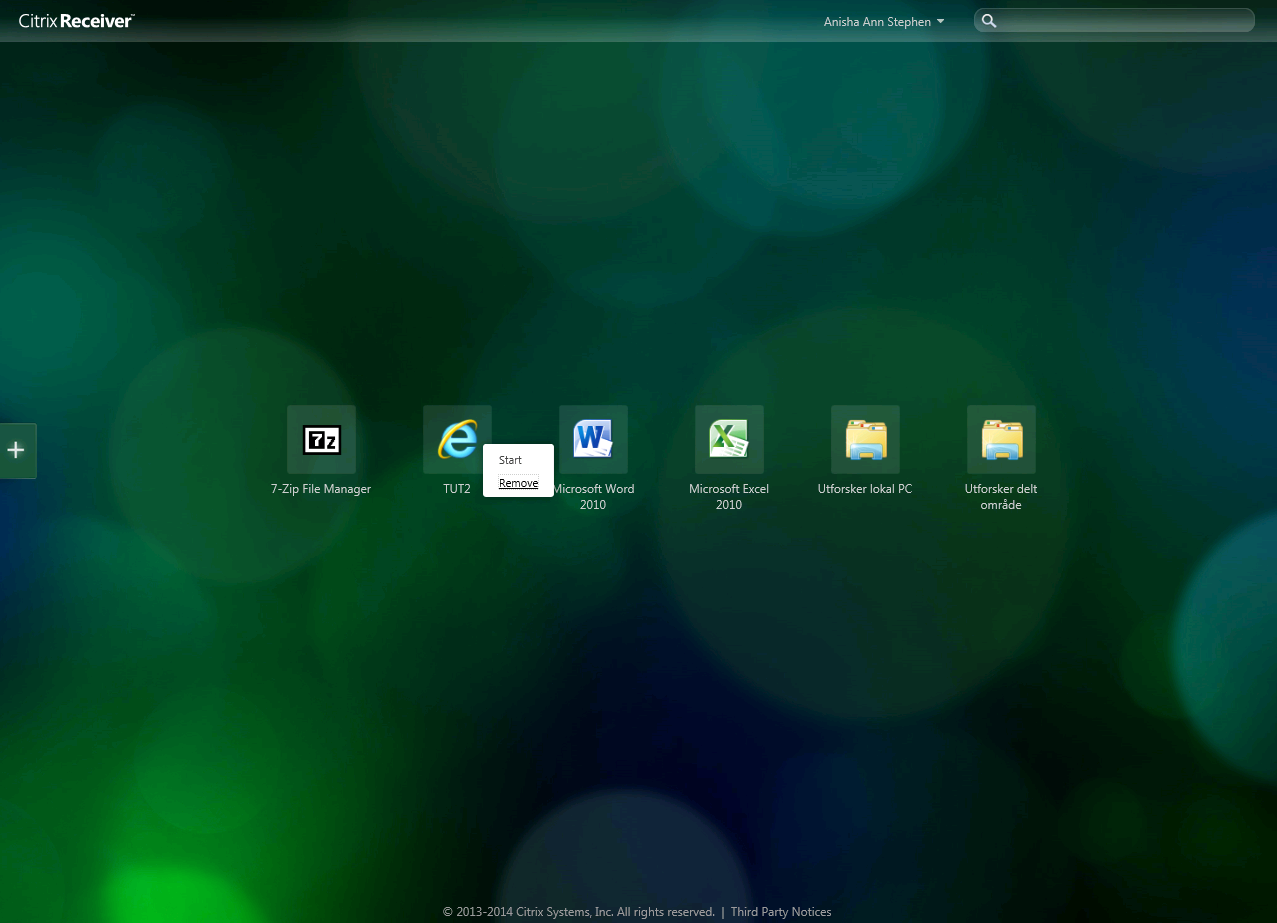Click the plus icon to add apps

pos(16,450)
